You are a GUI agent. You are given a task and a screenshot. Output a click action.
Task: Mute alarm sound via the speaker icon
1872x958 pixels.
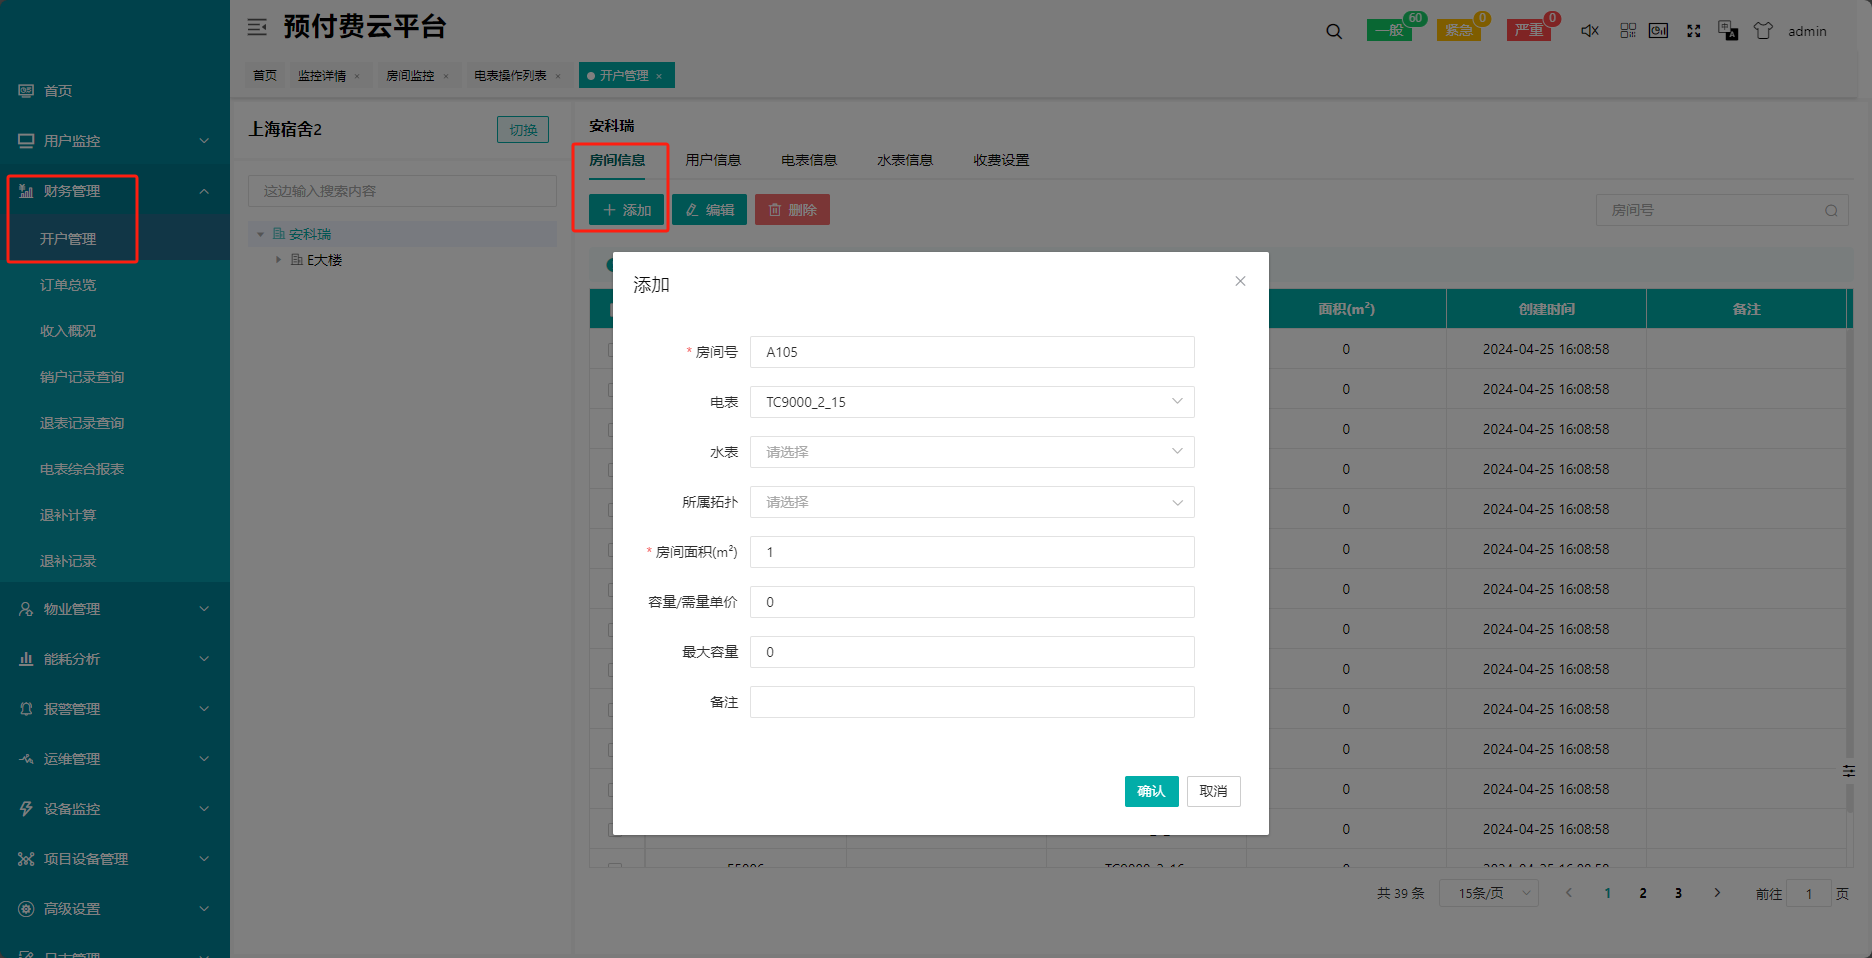[x=1589, y=31]
